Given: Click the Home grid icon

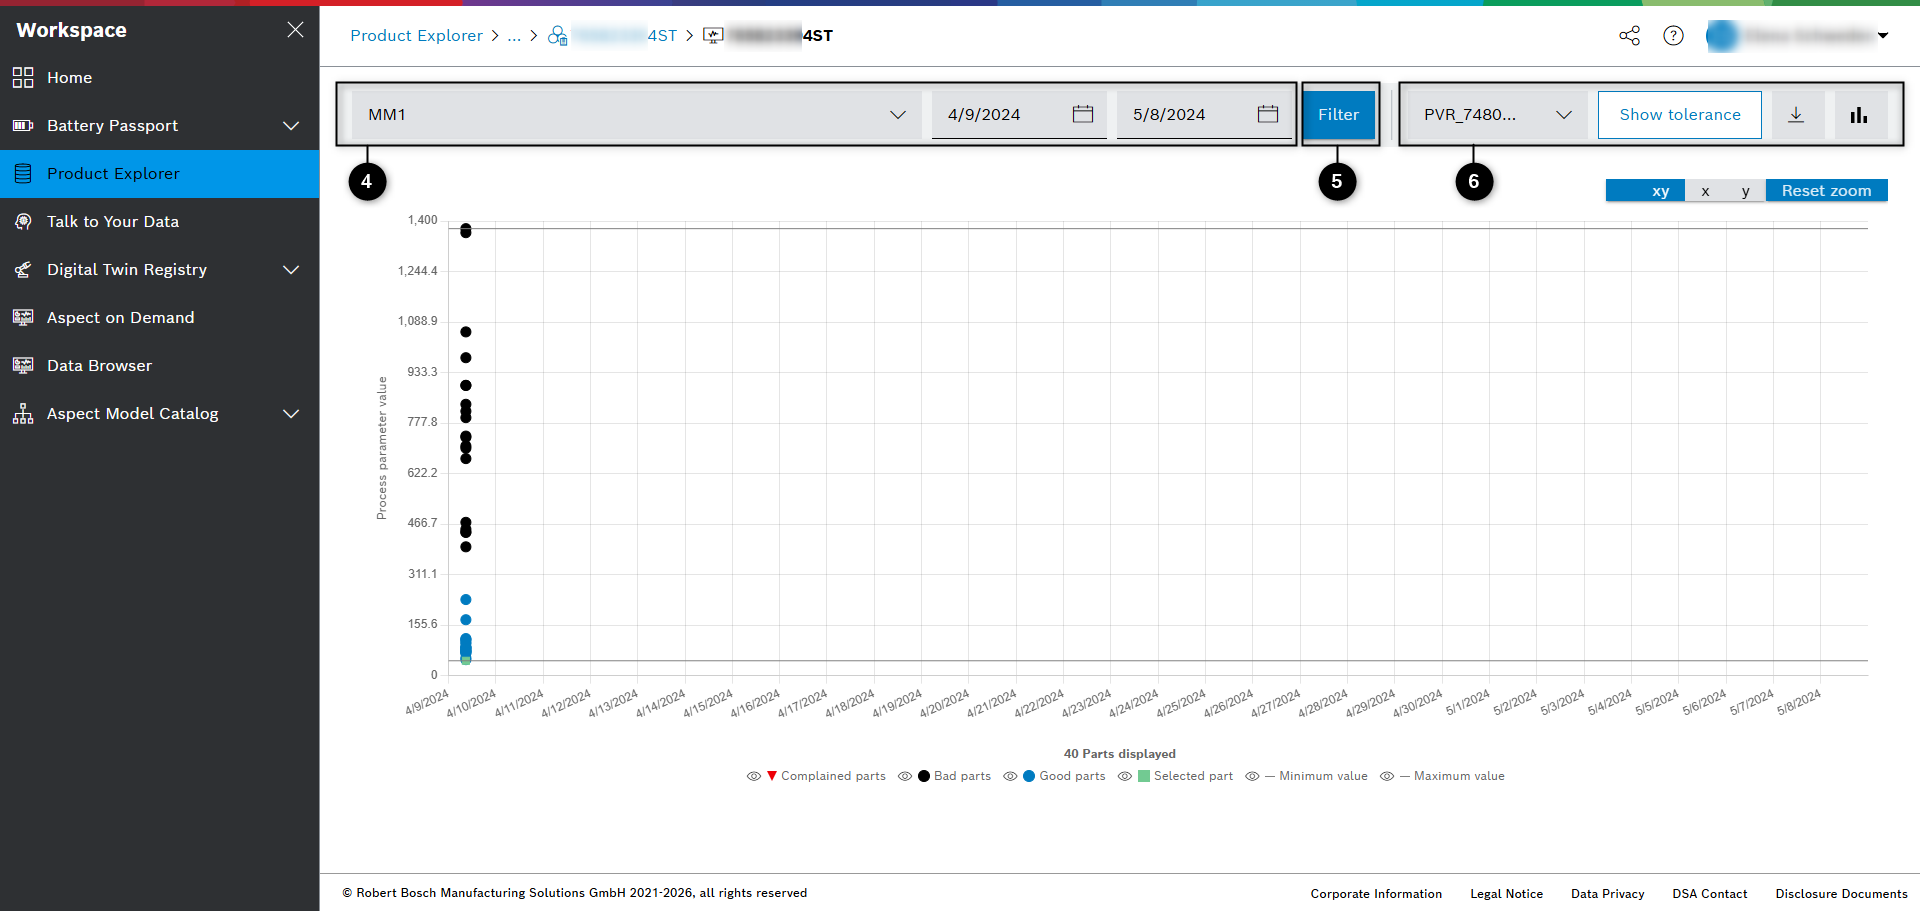Looking at the screenshot, I should coord(23,77).
